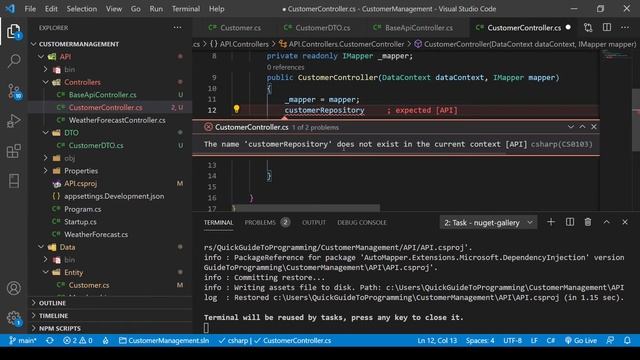Viewport: 640px width, 360px height.
Task: Click the editor horizontal scrollbar
Action: click(x=307, y=208)
